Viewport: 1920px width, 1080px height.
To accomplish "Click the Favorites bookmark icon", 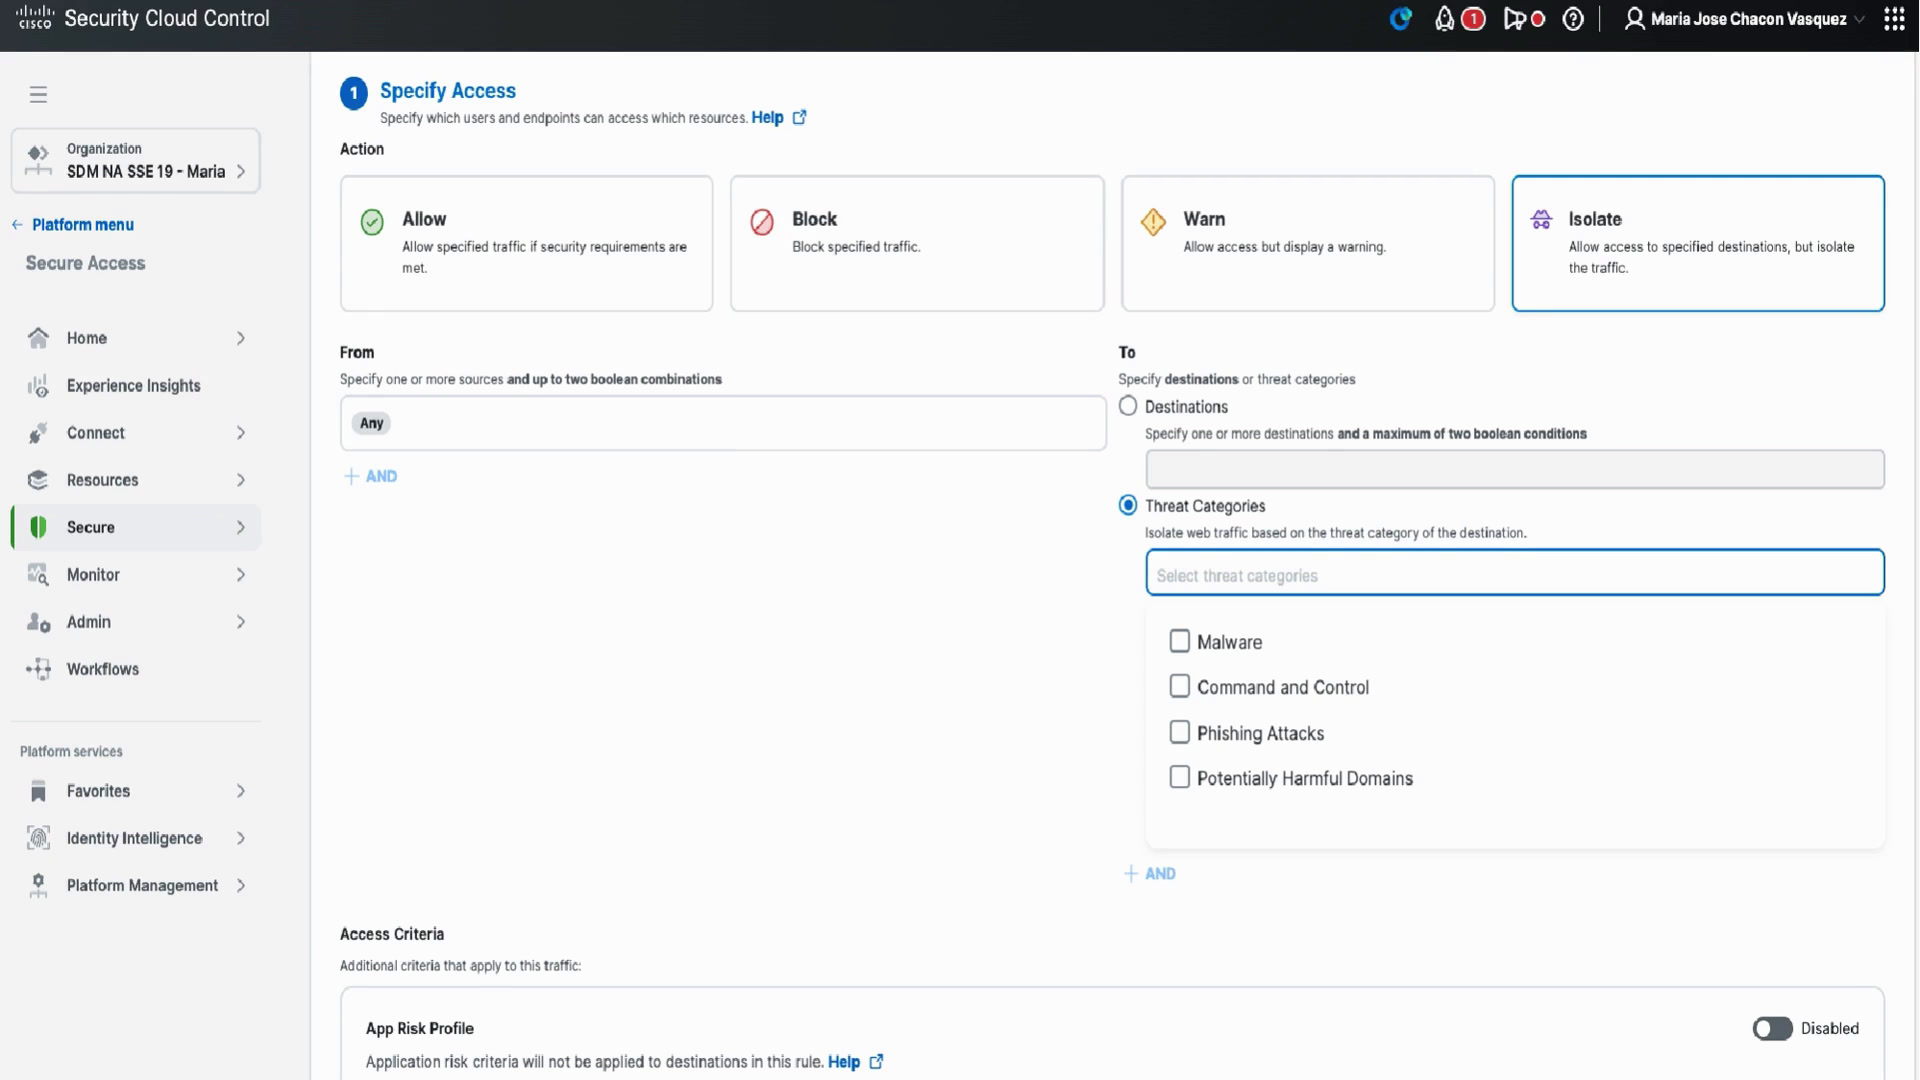I will point(38,791).
